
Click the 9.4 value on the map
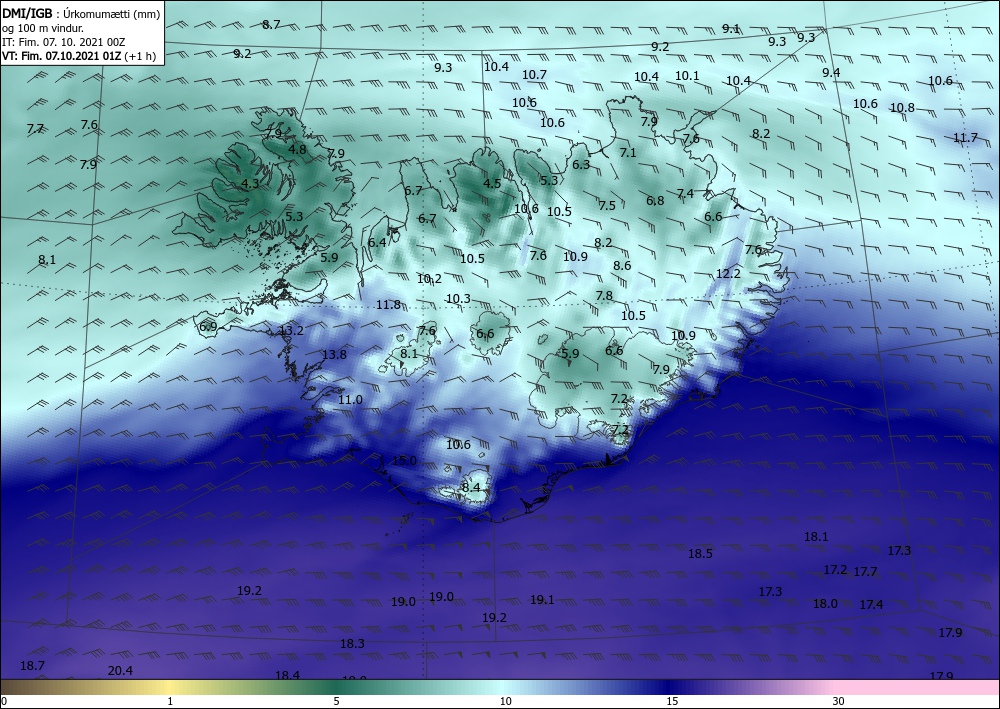831,72
